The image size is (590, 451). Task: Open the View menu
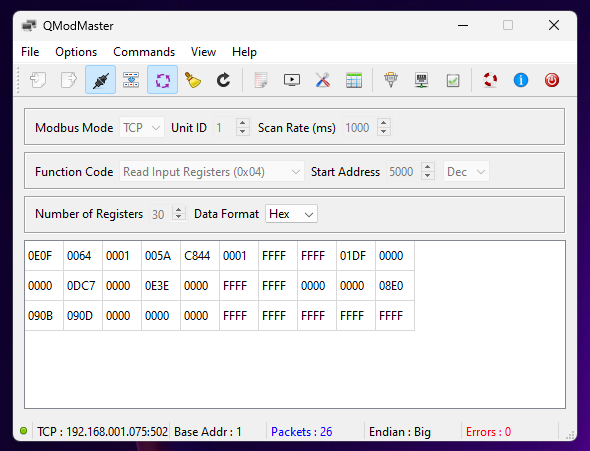coord(203,52)
